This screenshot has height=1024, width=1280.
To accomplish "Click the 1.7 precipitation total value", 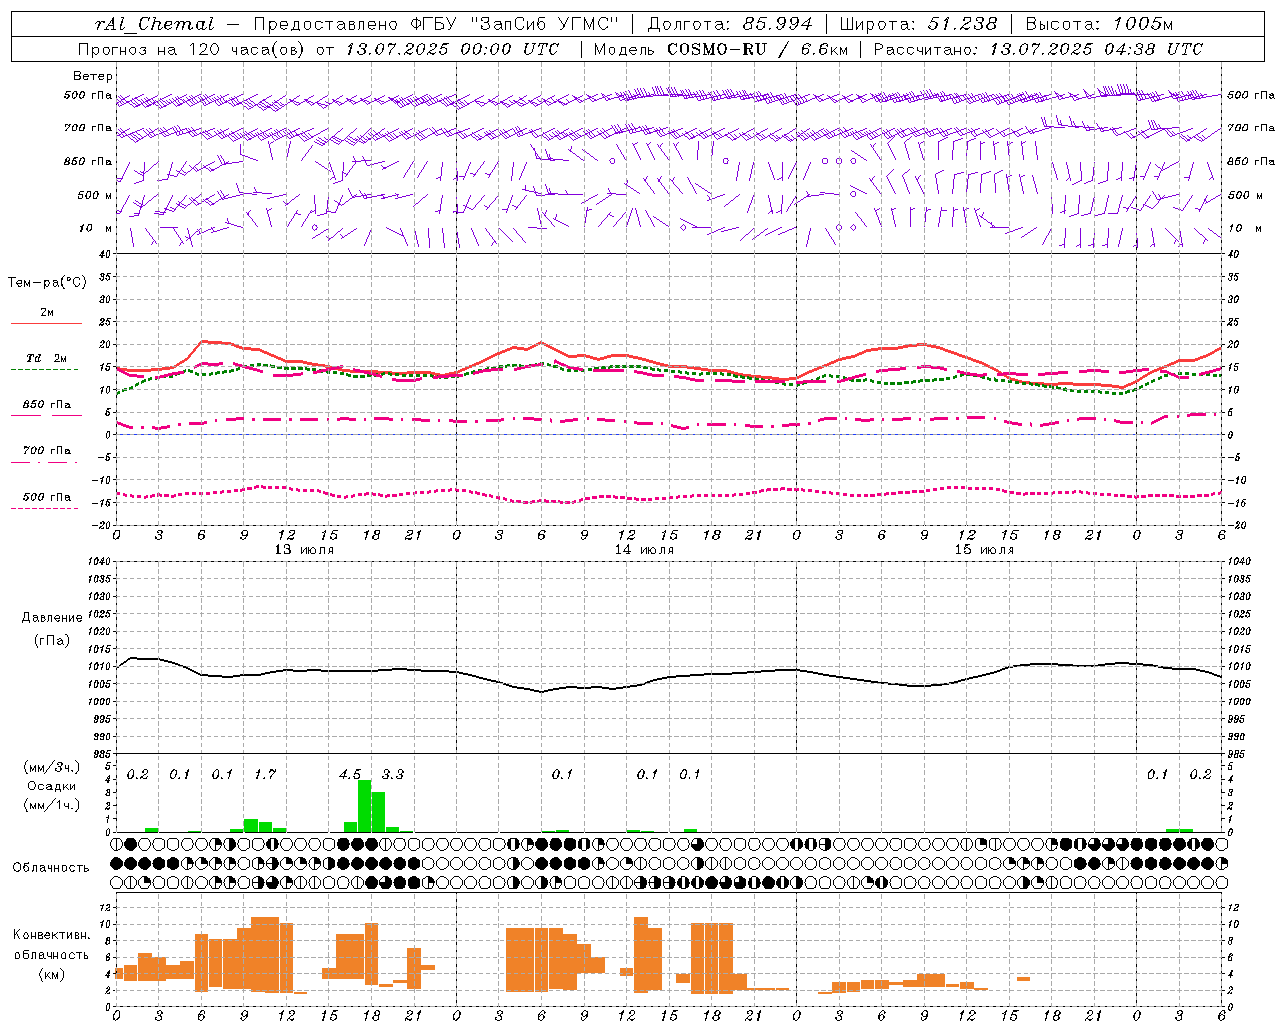I will (x=265, y=774).
